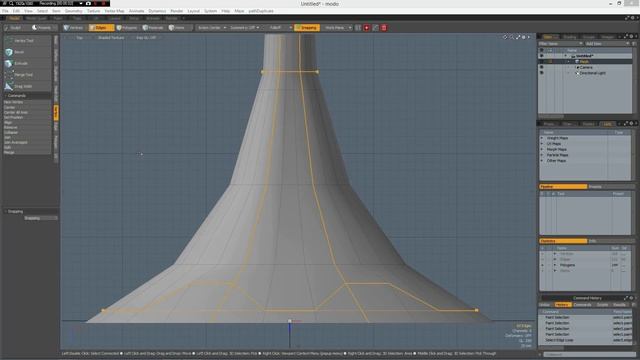The height and width of the screenshot is (360, 640).
Task: Switch to Edges selection mode
Action: (101, 28)
